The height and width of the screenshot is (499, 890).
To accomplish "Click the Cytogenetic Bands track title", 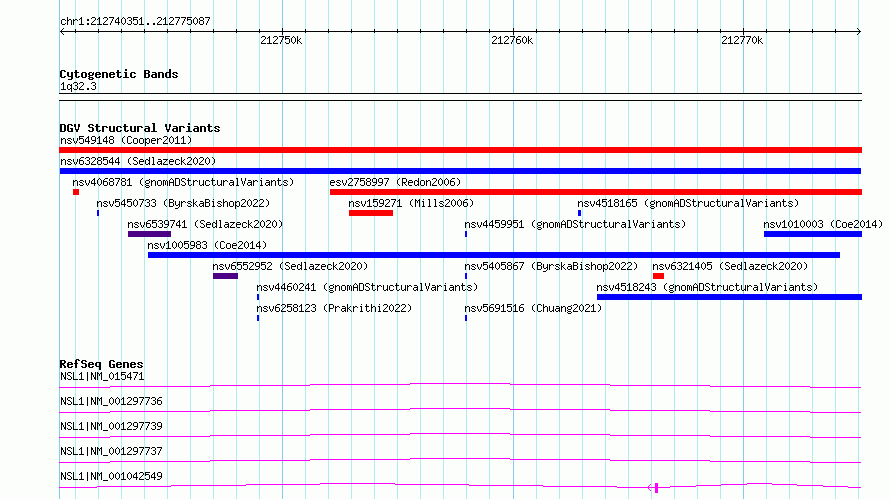I will point(119,74).
